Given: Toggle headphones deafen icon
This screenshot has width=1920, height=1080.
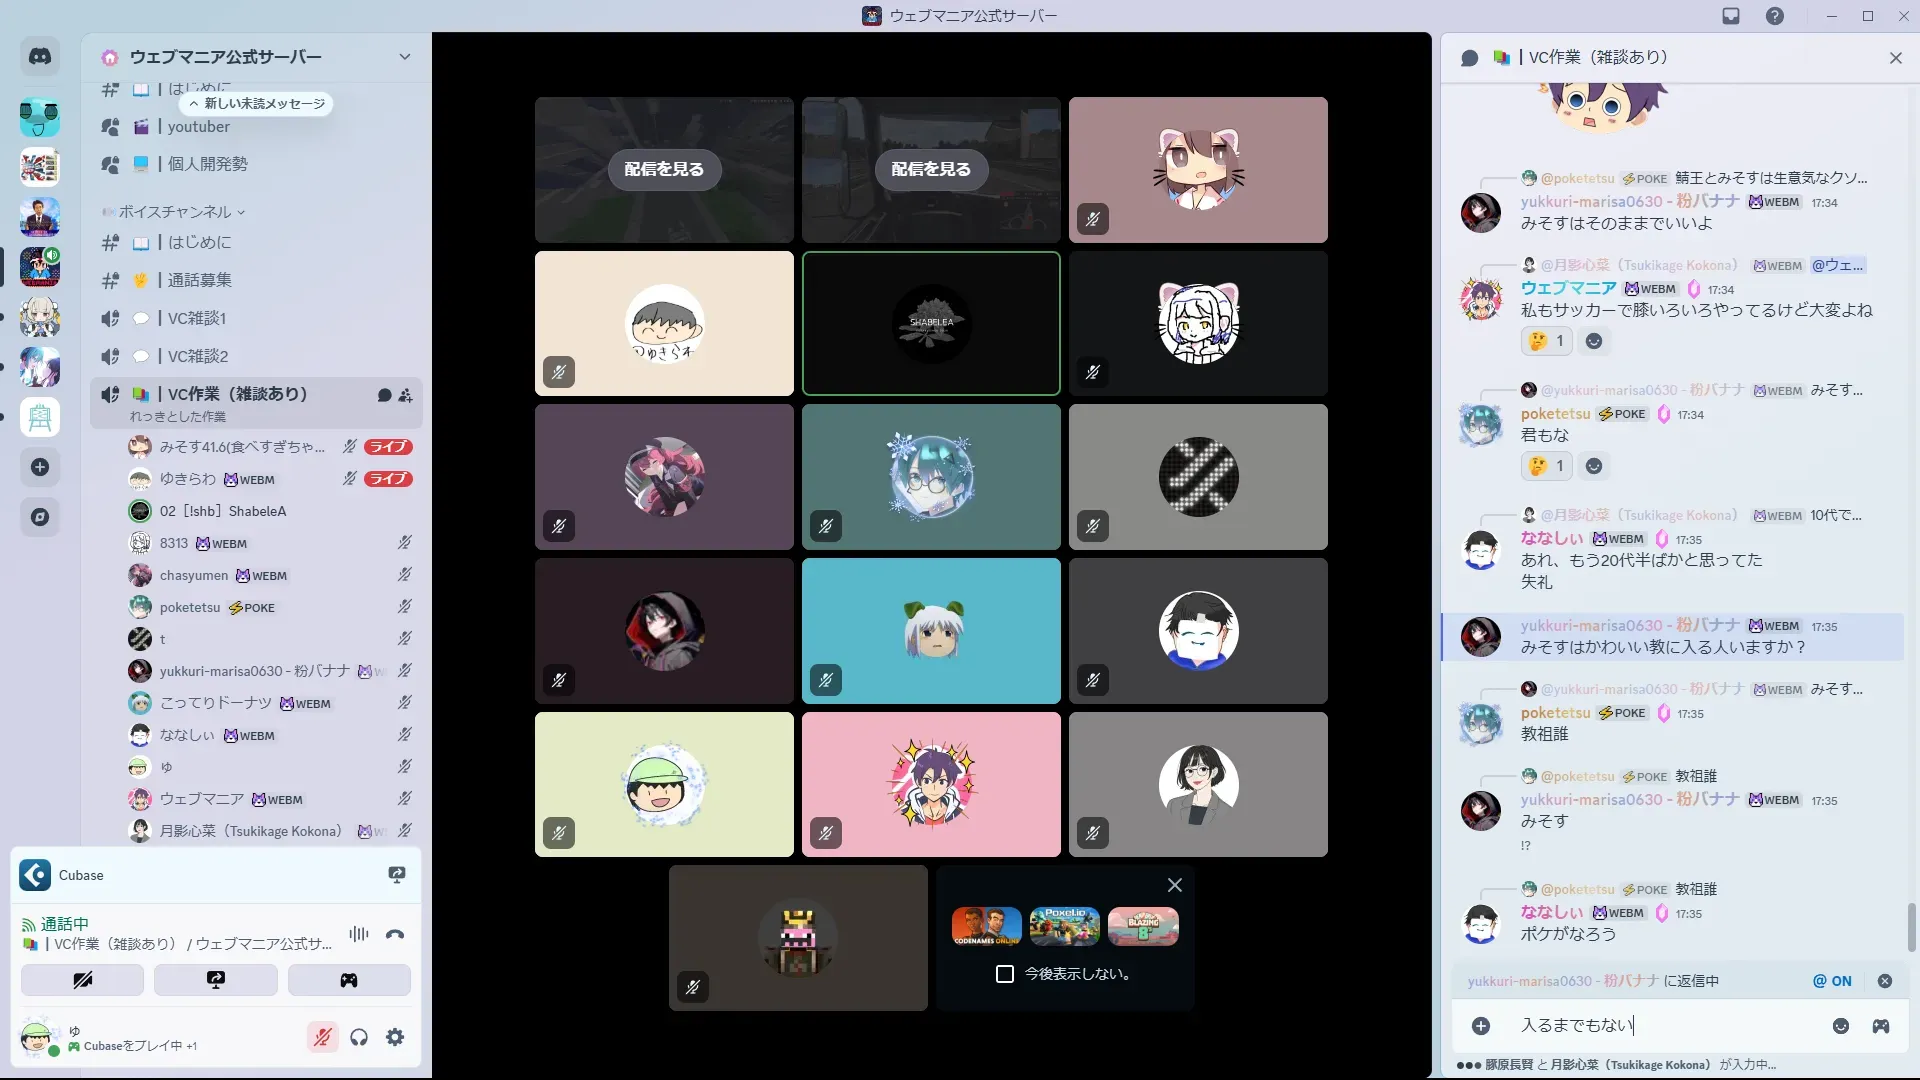Looking at the screenshot, I should click(x=359, y=1037).
